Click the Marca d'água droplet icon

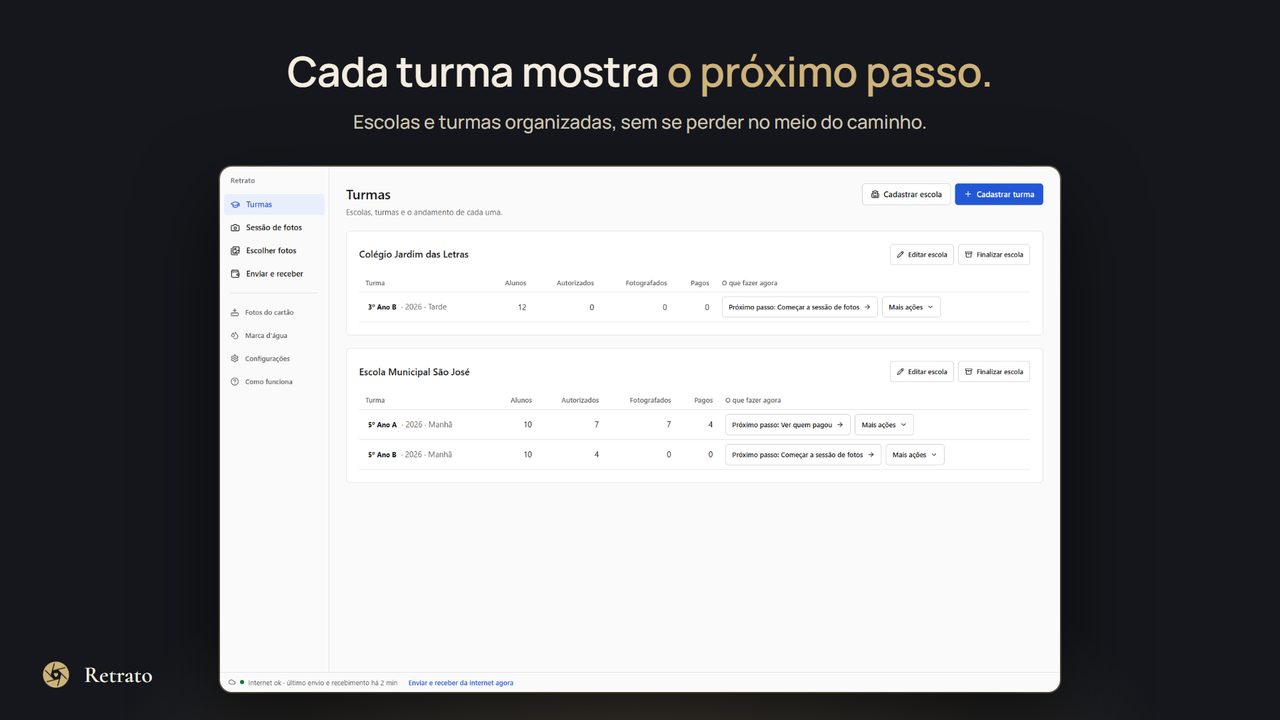pos(235,335)
